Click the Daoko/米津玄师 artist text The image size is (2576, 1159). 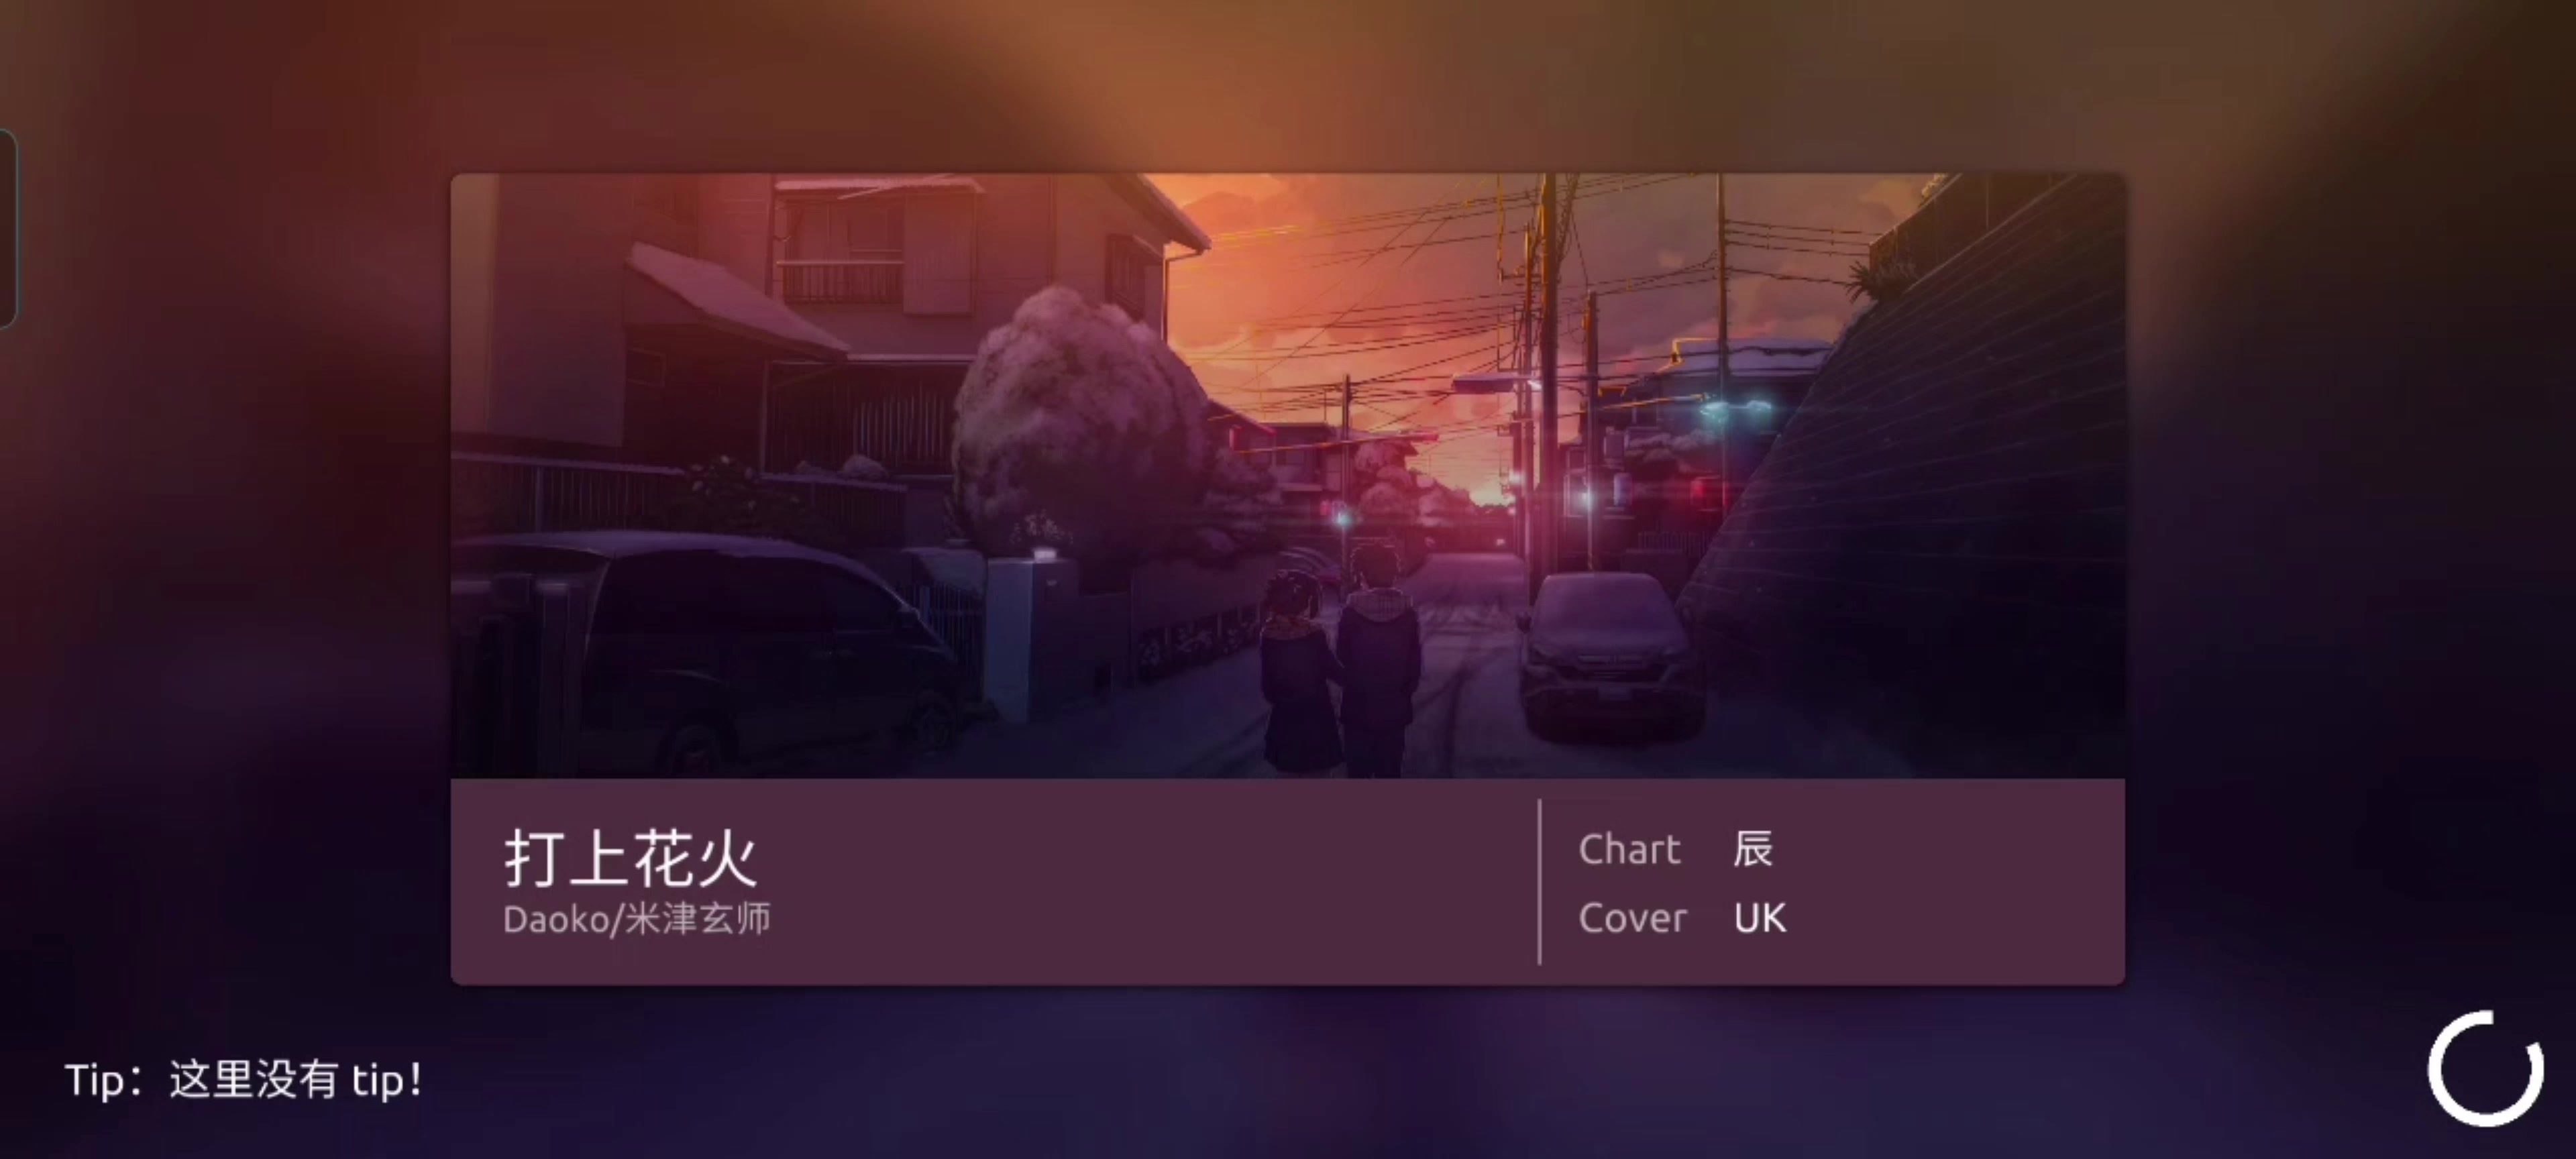click(x=637, y=919)
